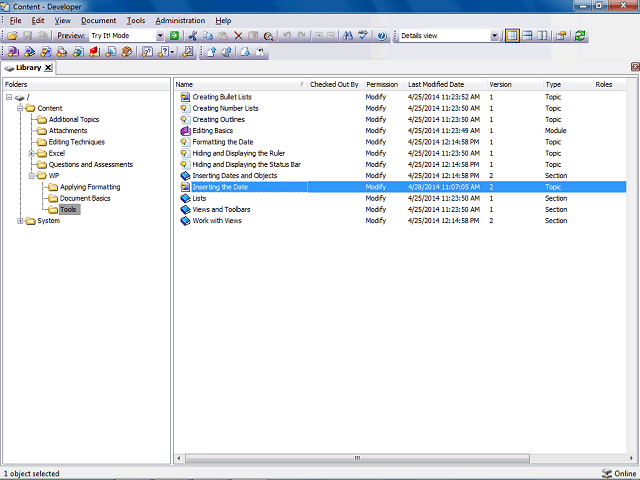Click the green refresh arrows icon
Viewport: 640px width, 480px height.
coord(580,36)
